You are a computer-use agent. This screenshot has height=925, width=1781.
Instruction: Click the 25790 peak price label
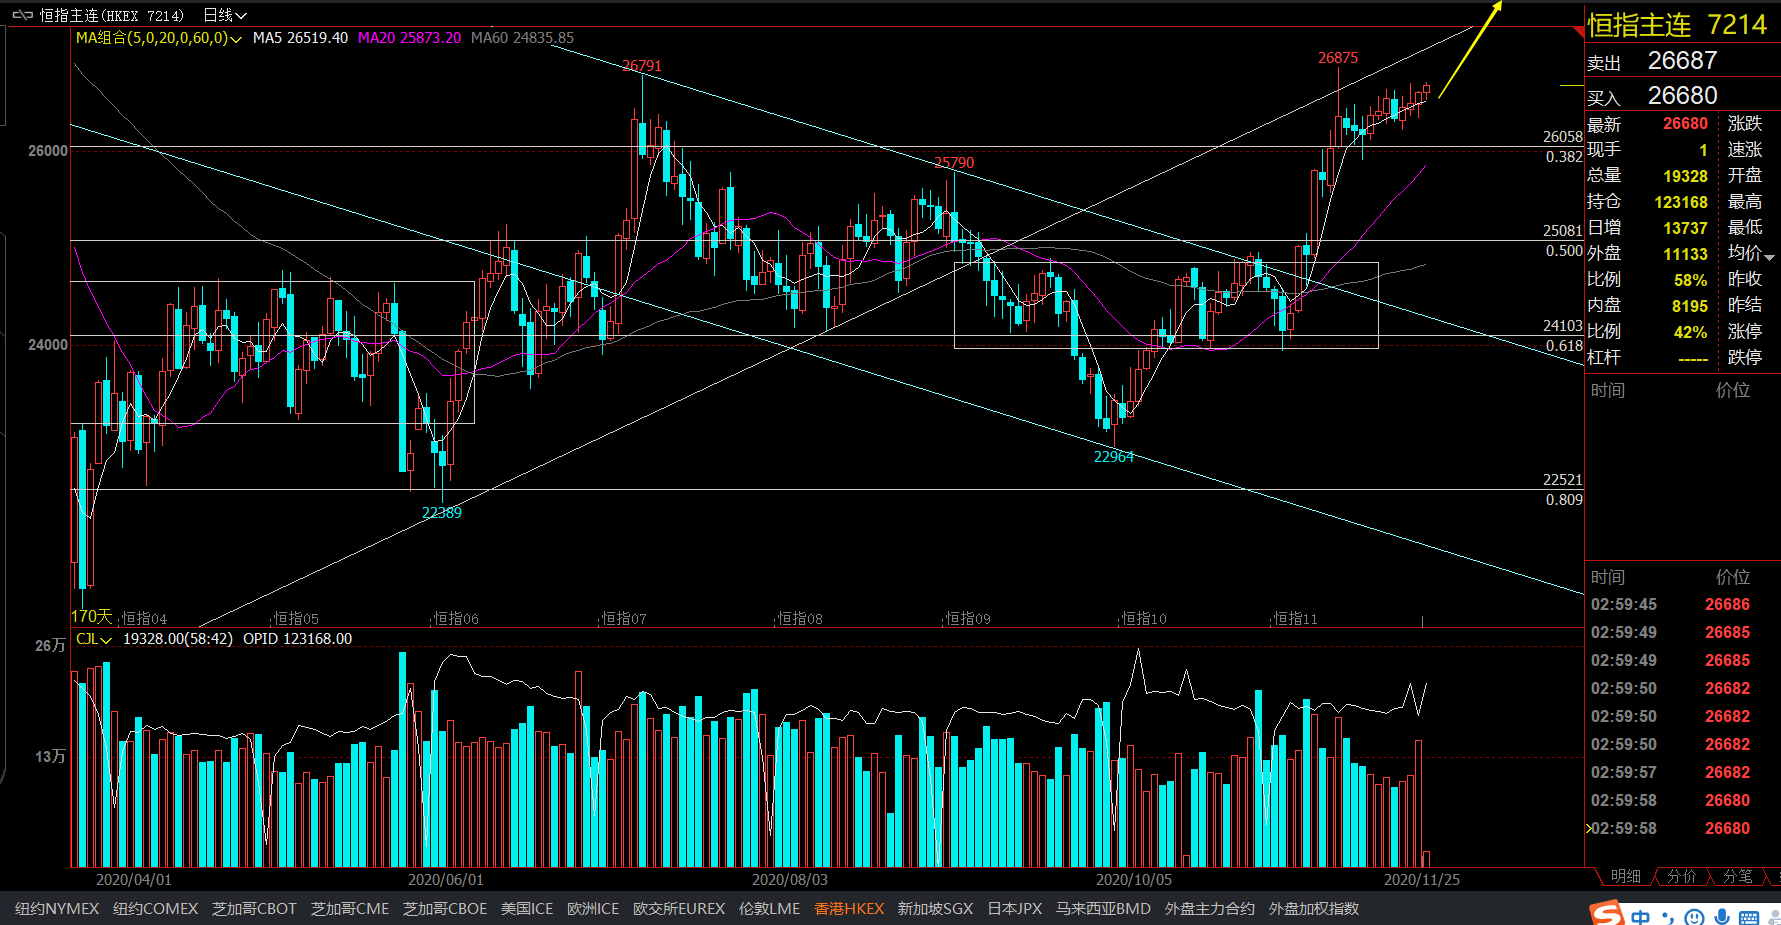click(954, 163)
